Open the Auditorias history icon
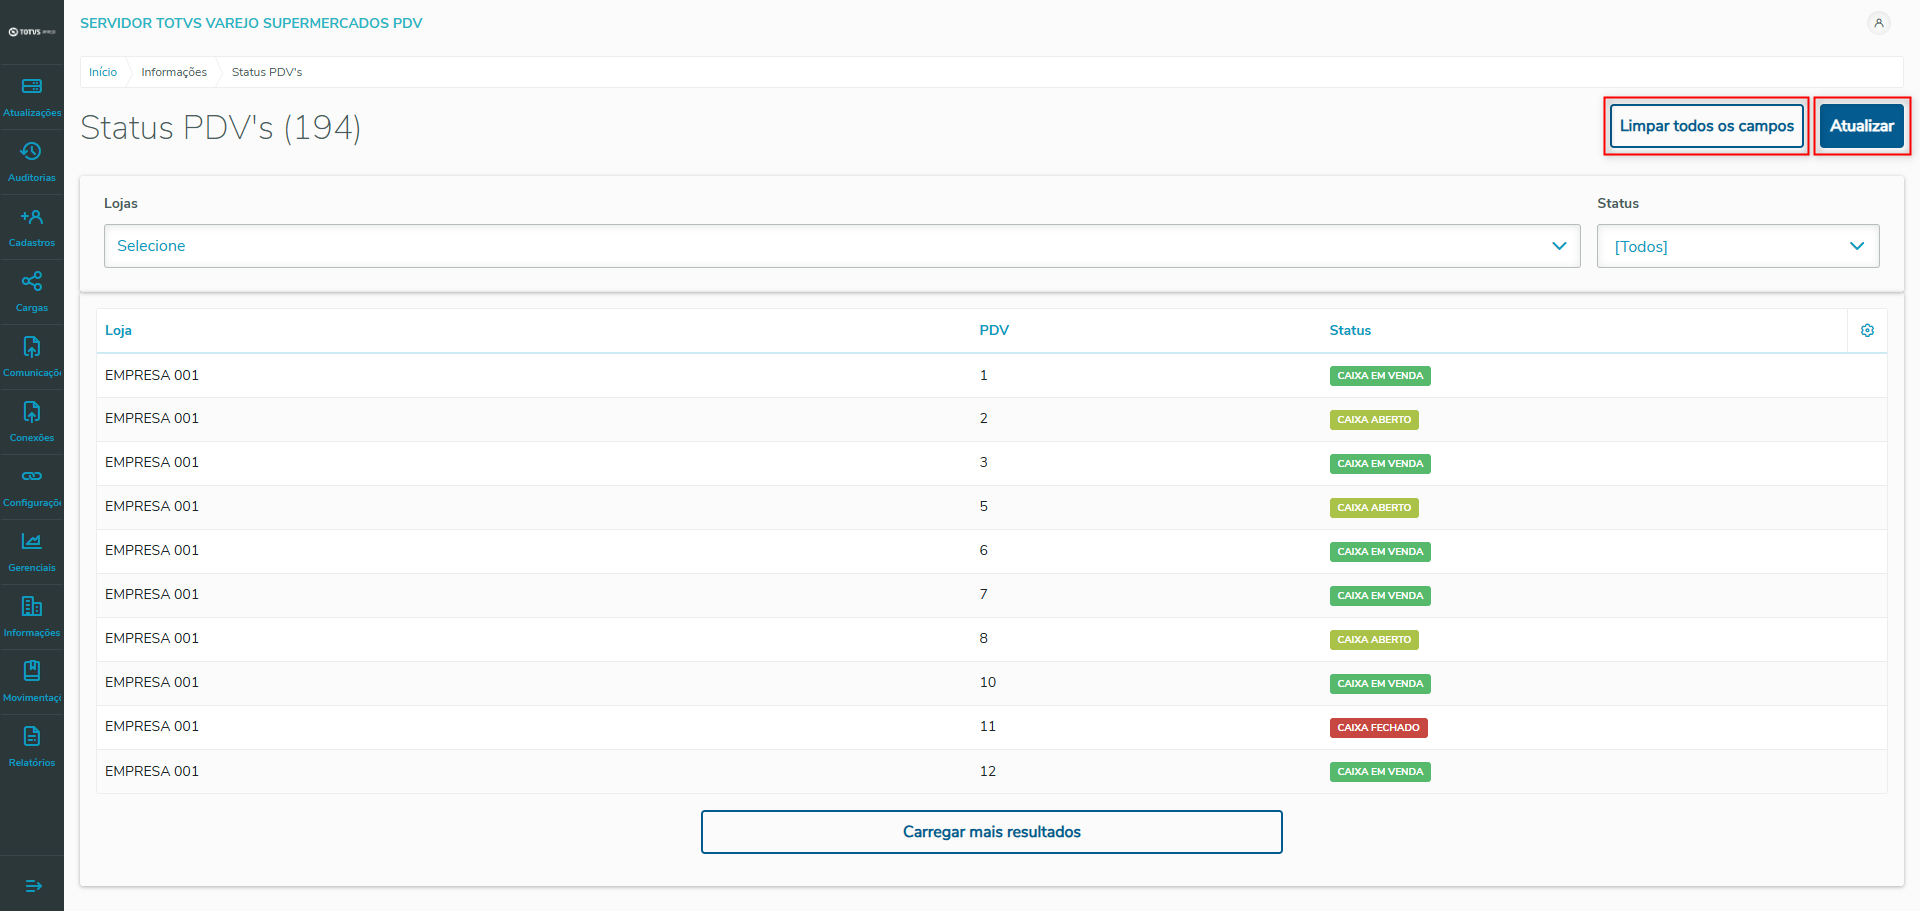This screenshot has width=1920, height=911. (32, 152)
